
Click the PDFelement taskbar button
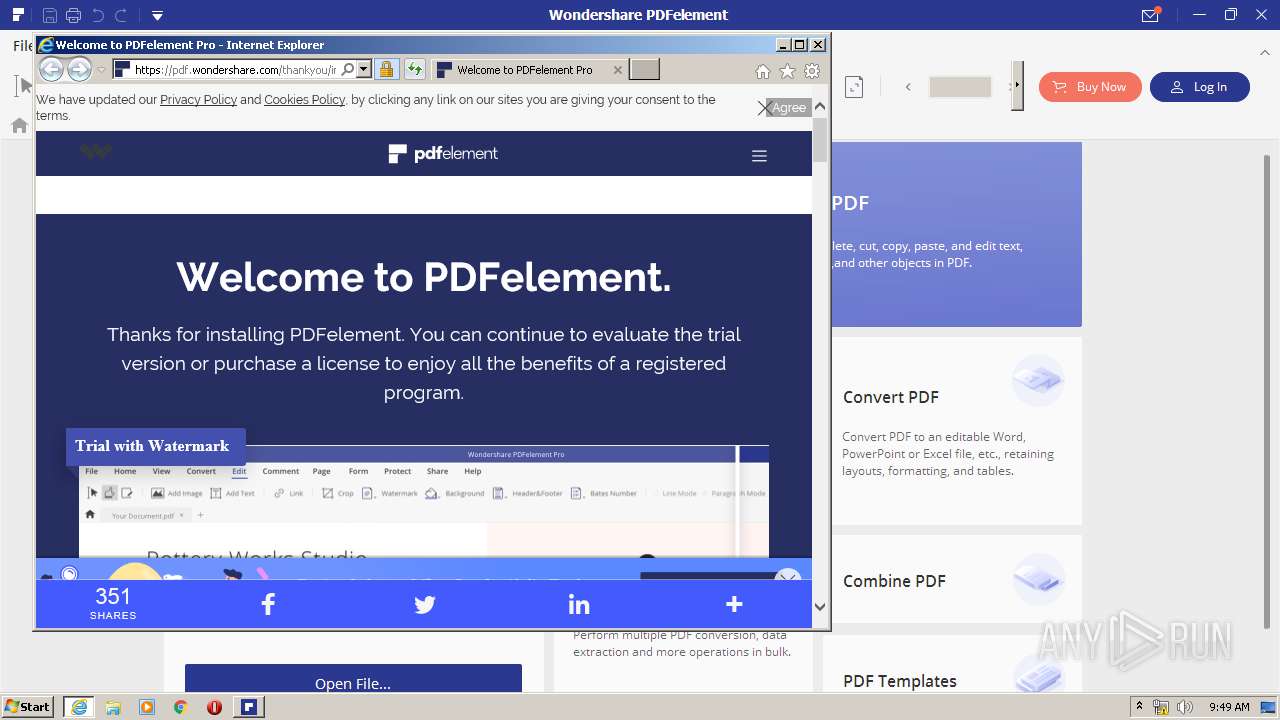tap(249, 707)
